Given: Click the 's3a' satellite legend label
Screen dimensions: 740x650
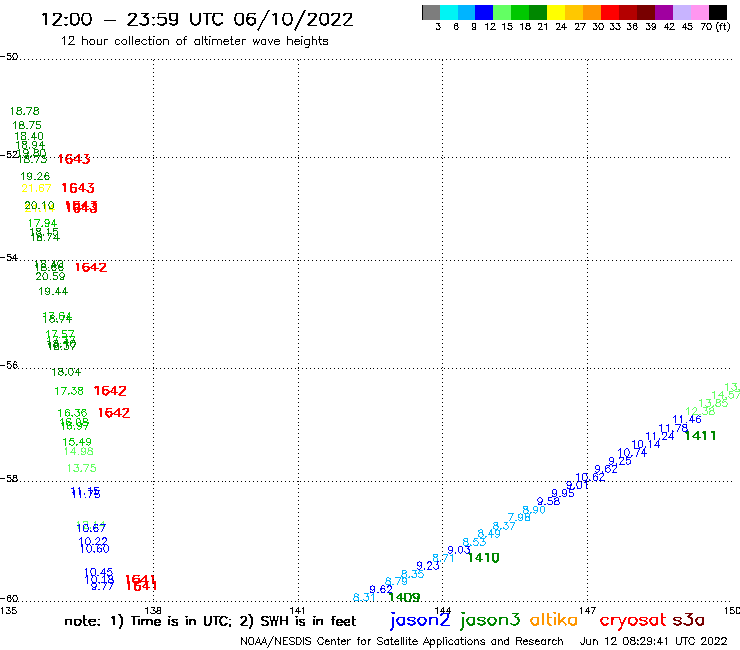Looking at the screenshot, I should (689, 620).
